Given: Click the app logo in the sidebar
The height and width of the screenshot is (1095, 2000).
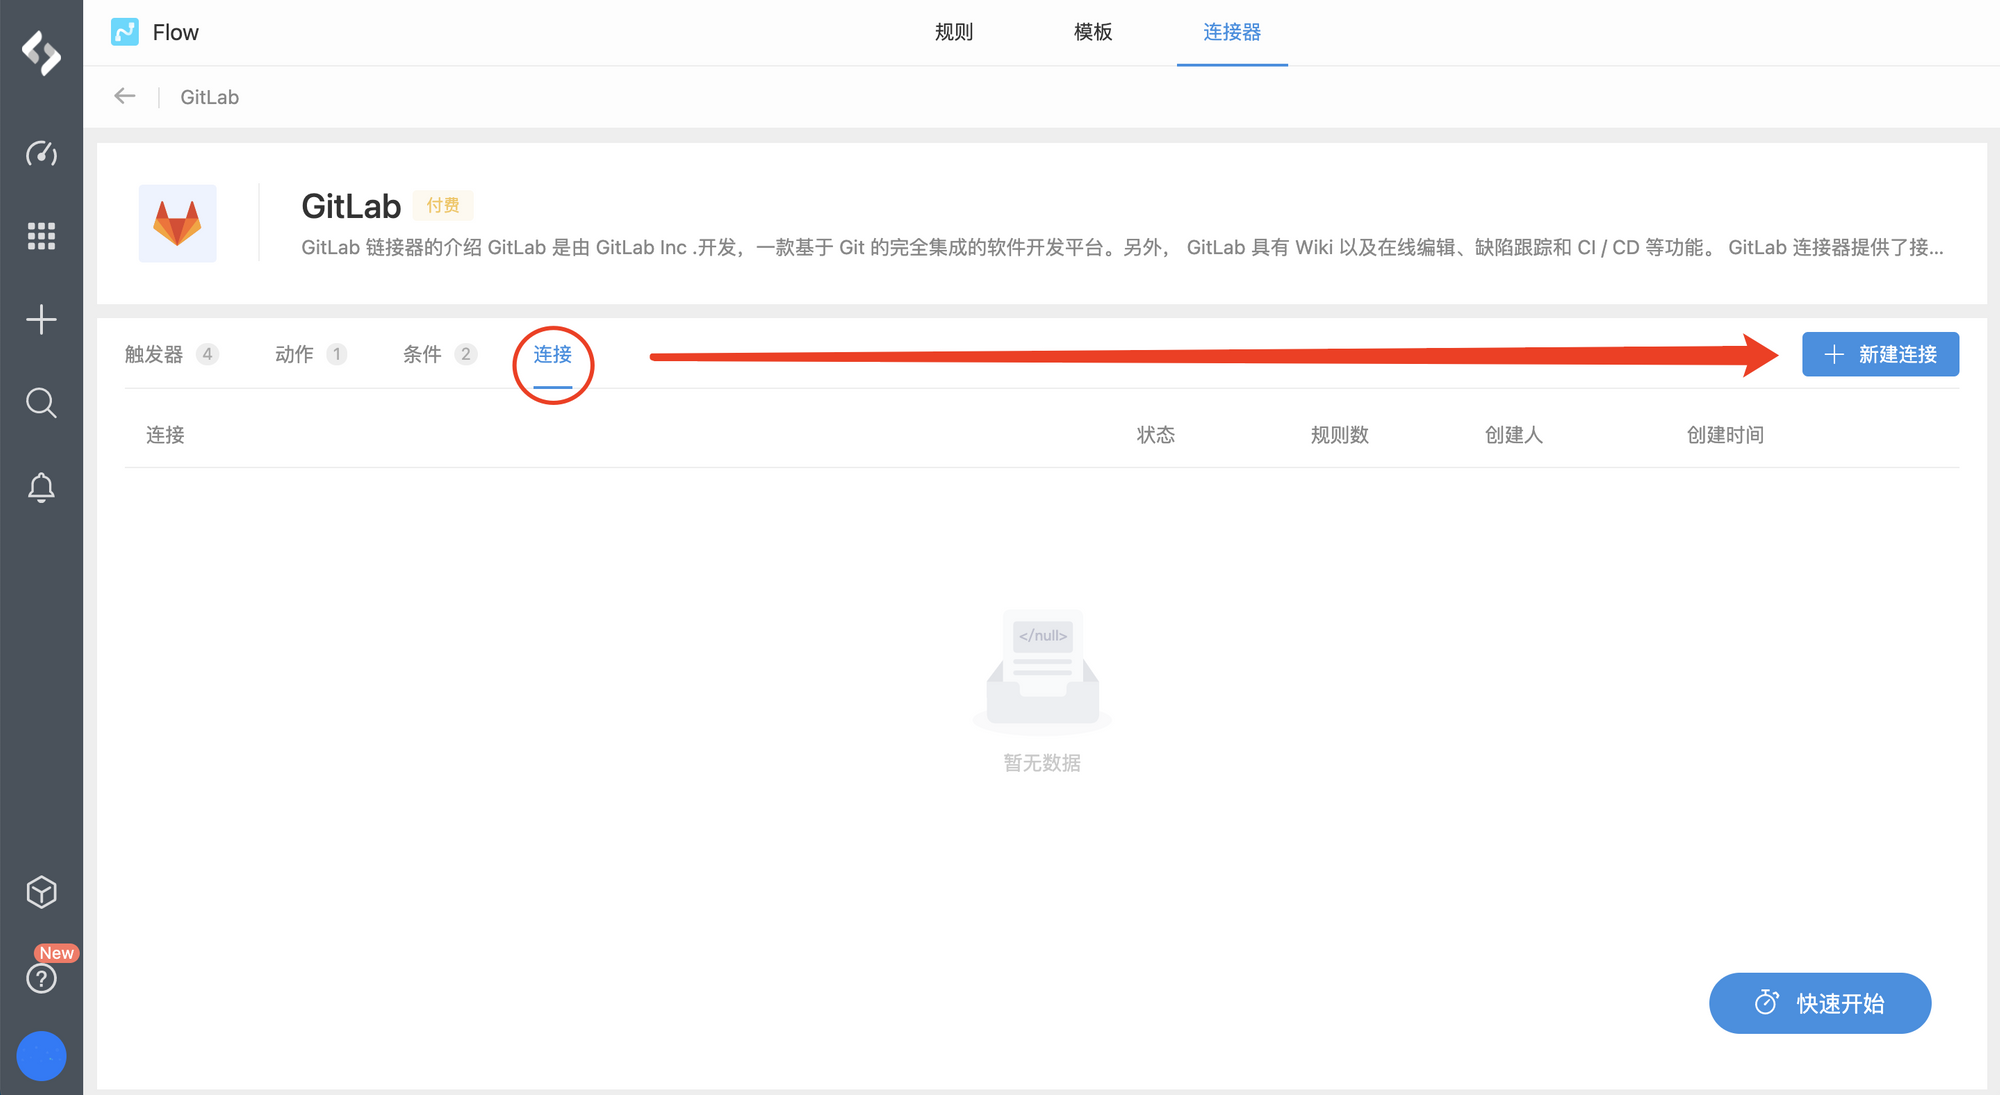Looking at the screenshot, I should 41,52.
